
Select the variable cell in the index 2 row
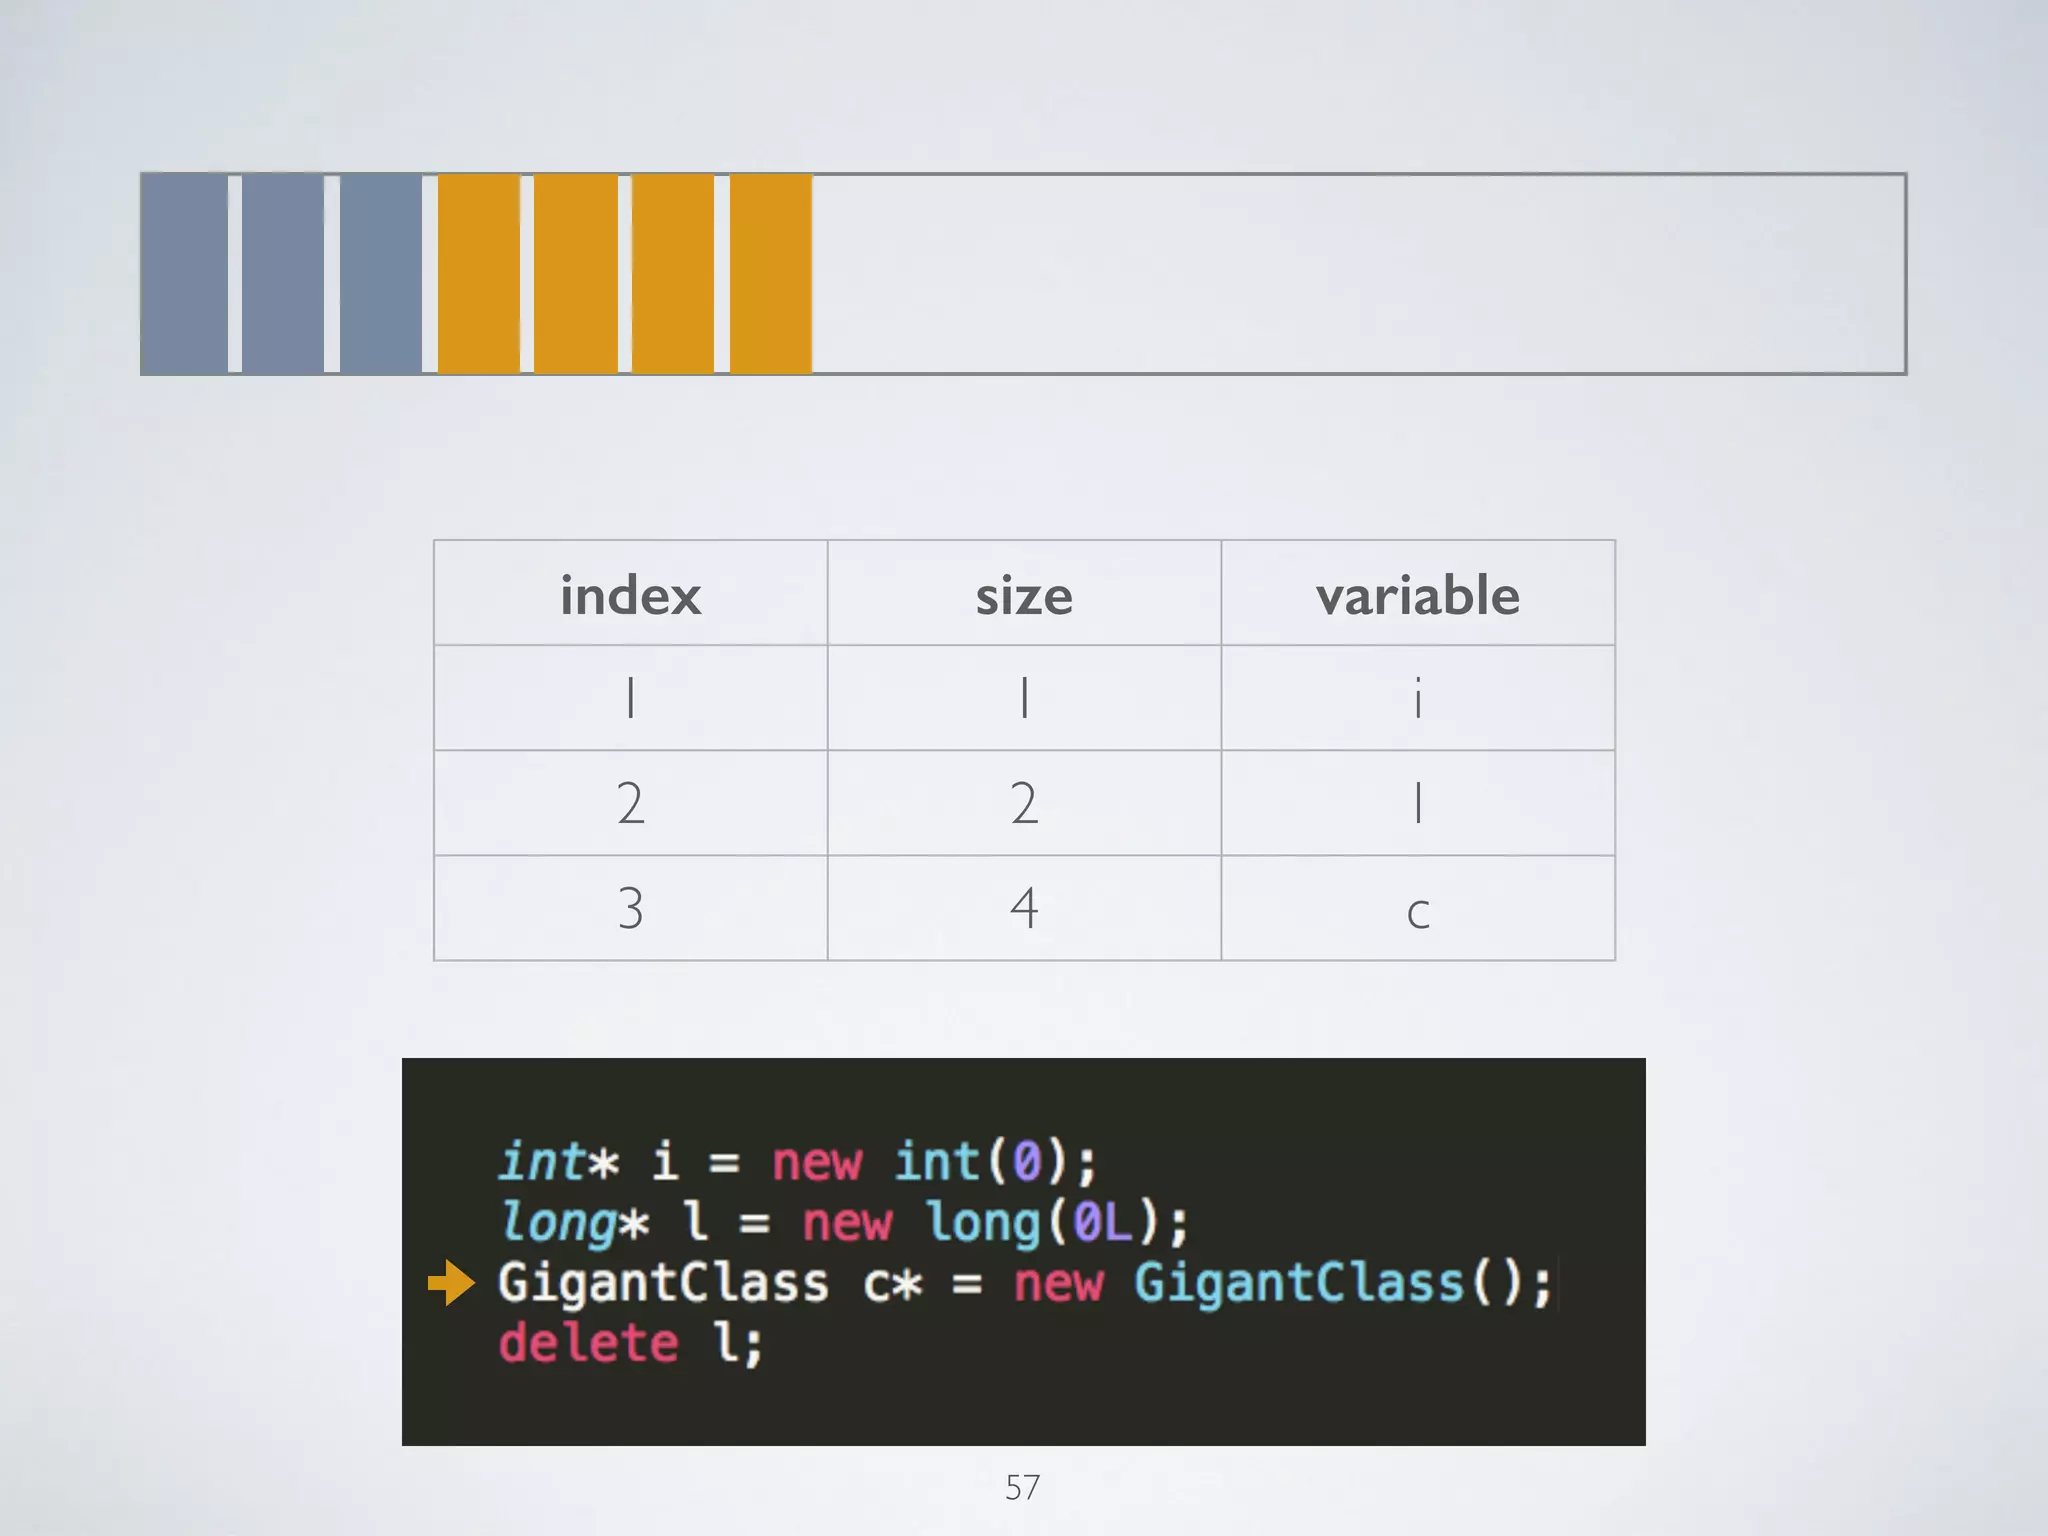pyautogui.click(x=1418, y=803)
